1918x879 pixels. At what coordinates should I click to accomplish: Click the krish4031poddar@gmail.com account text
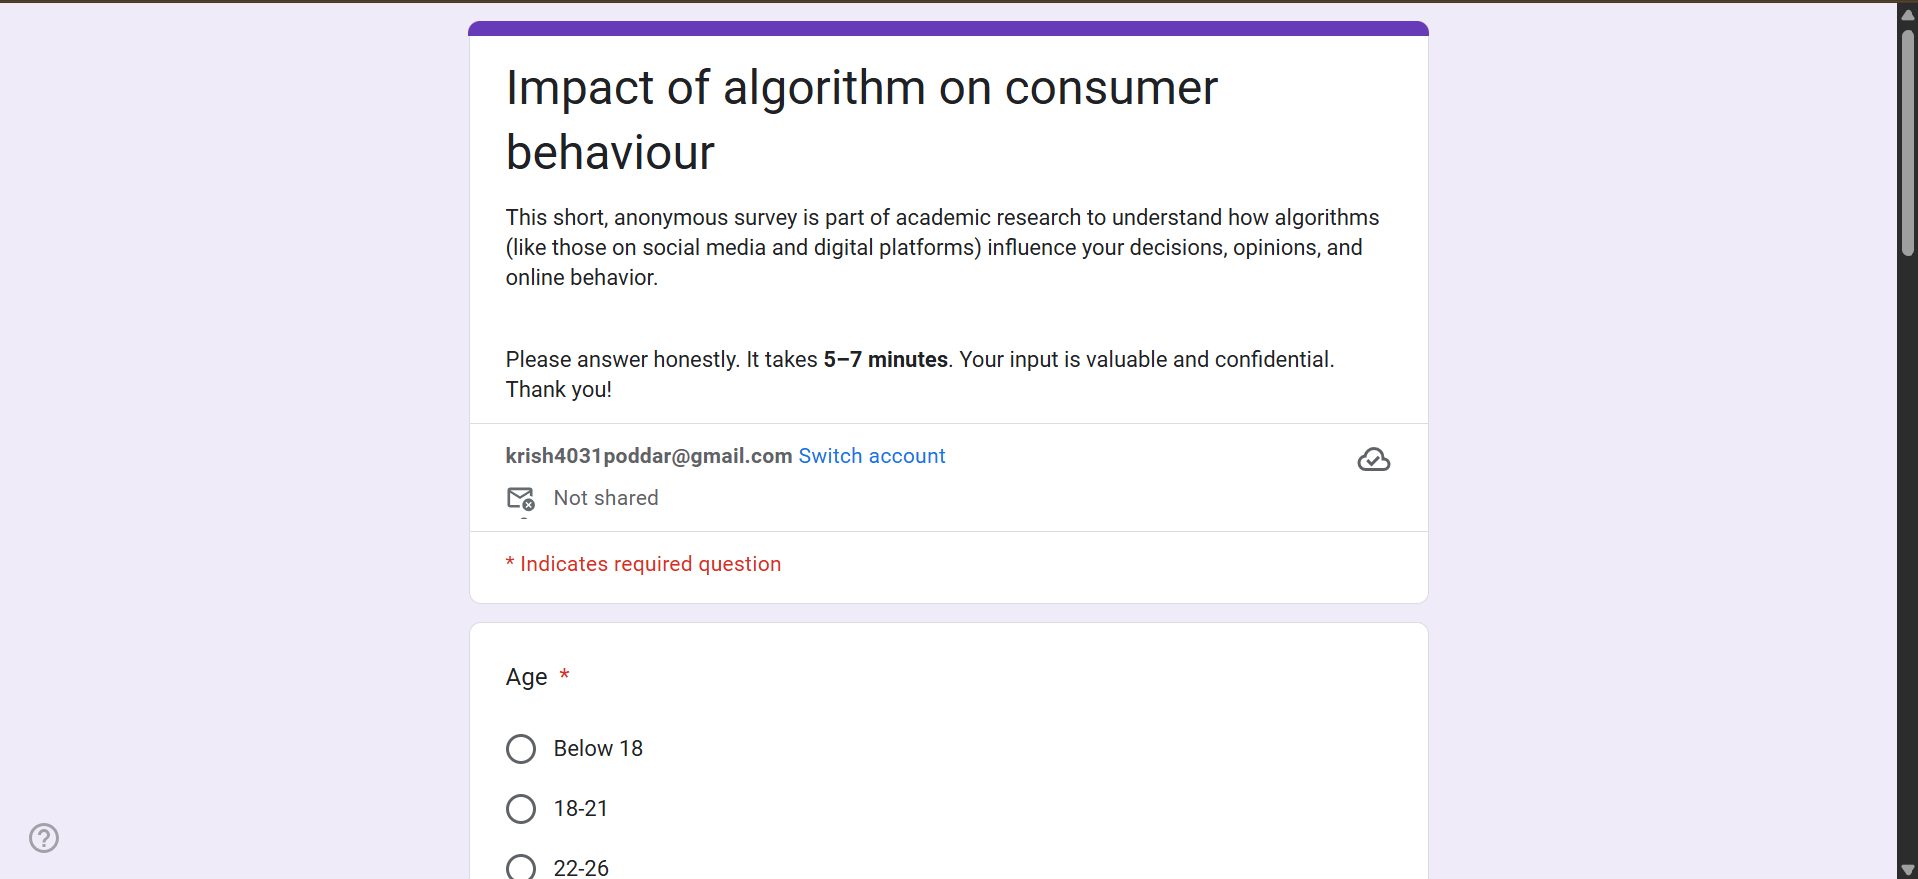(x=649, y=456)
